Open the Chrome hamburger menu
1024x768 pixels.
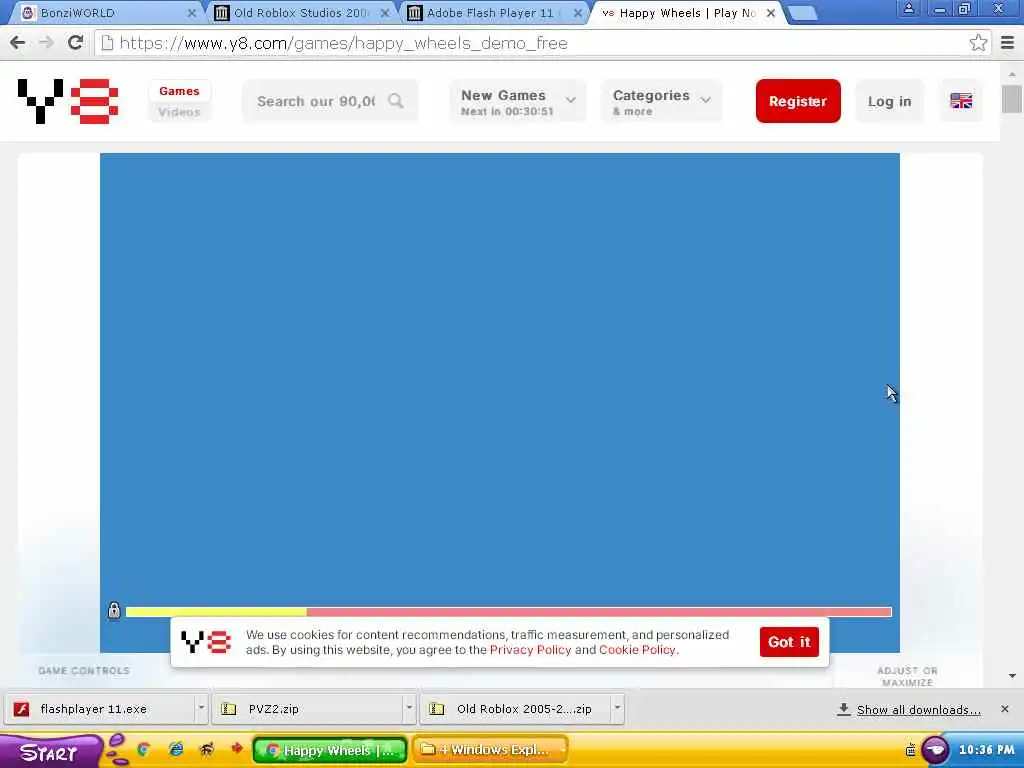1007,43
